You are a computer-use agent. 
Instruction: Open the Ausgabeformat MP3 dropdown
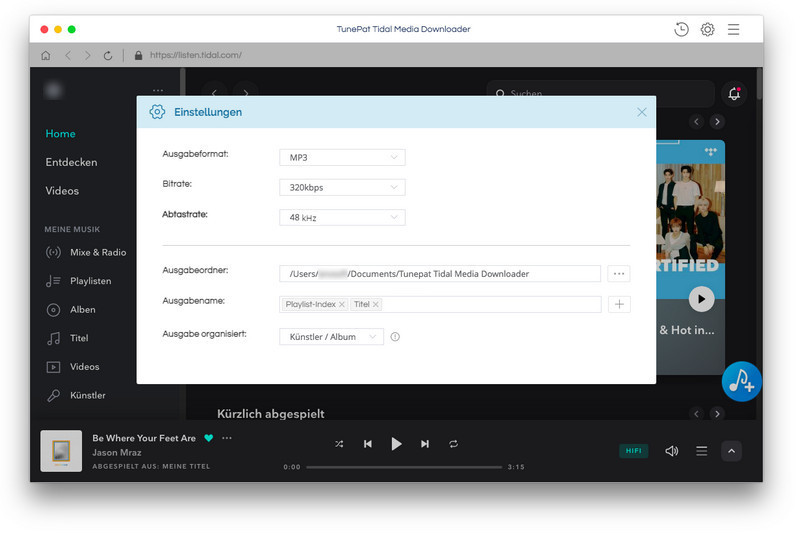coord(342,158)
